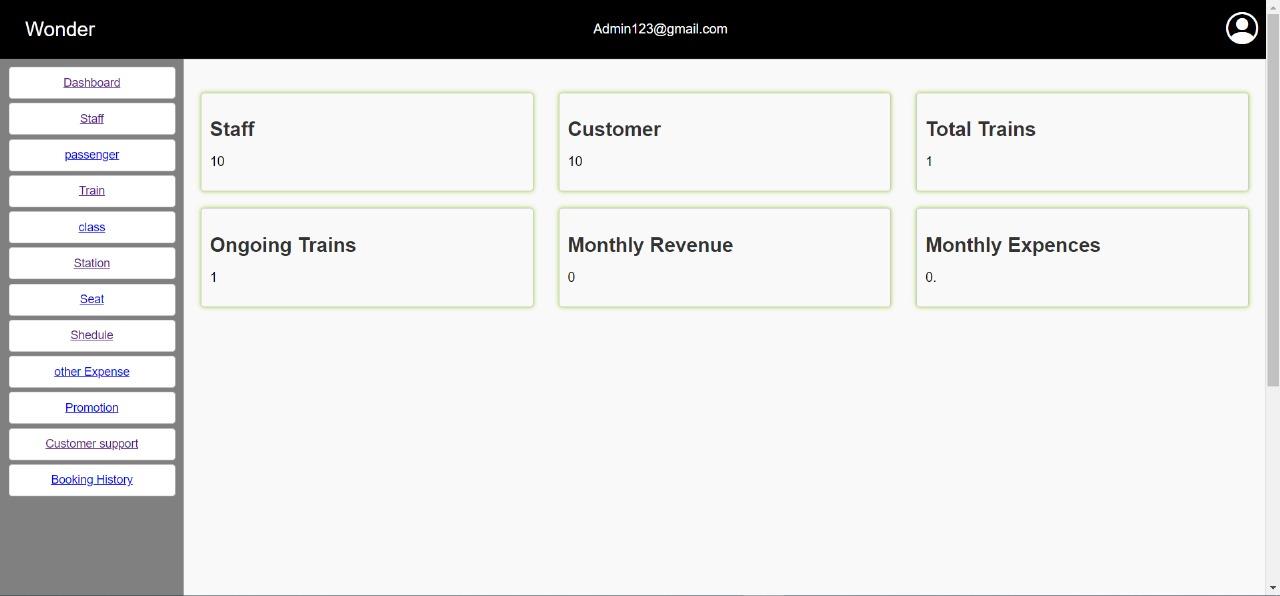Click the Wonder brand title
The height and width of the screenshot is (596, 1280).
click(60, 29)
